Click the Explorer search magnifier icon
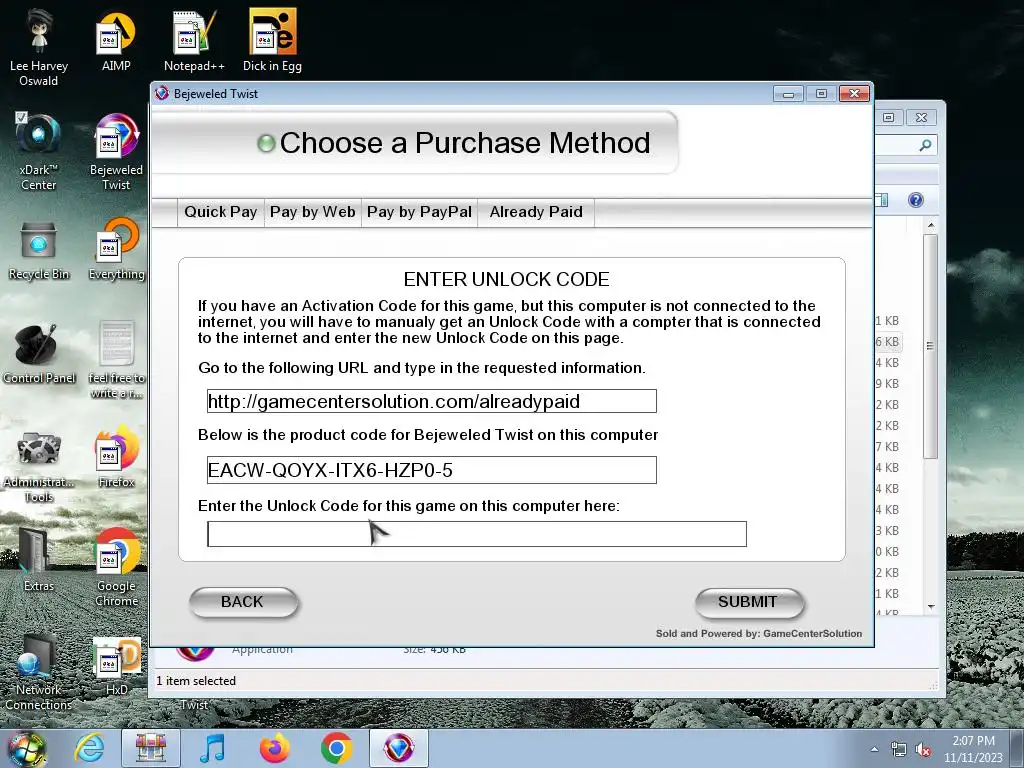The height and width of the screenshot is (768, 1024). 925,145
